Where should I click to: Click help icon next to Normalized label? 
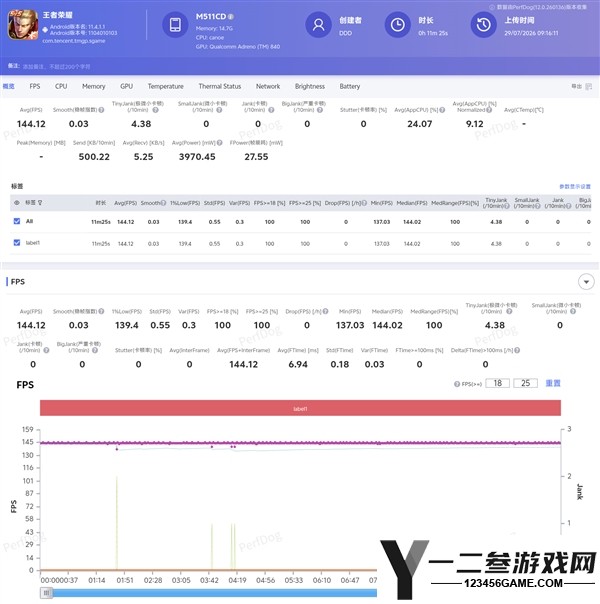[x=489, y=110]
